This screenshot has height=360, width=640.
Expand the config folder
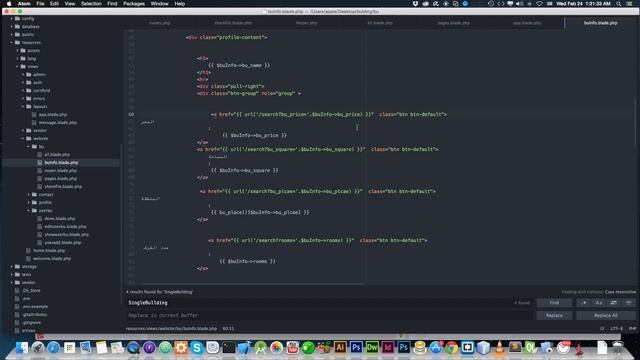(x=28, y=18)
